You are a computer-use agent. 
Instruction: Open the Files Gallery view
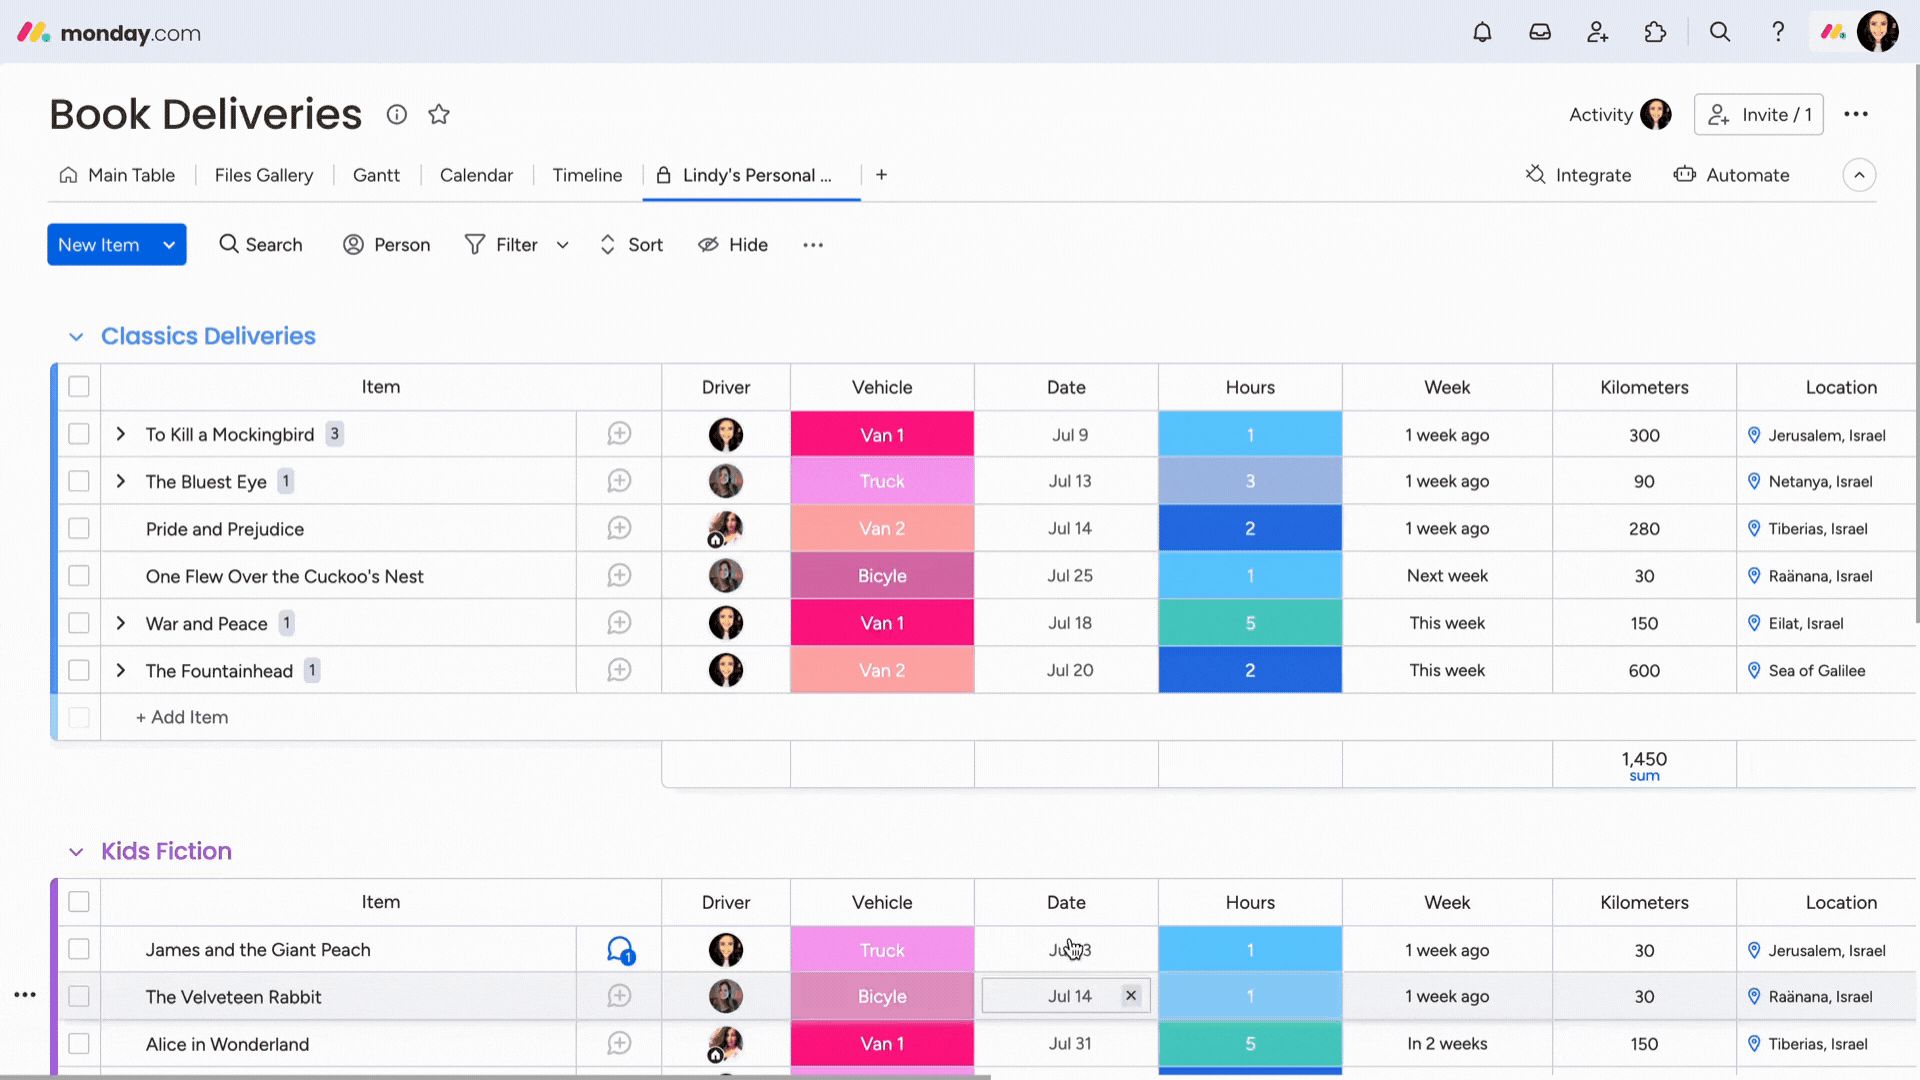[x=263, y=175]
